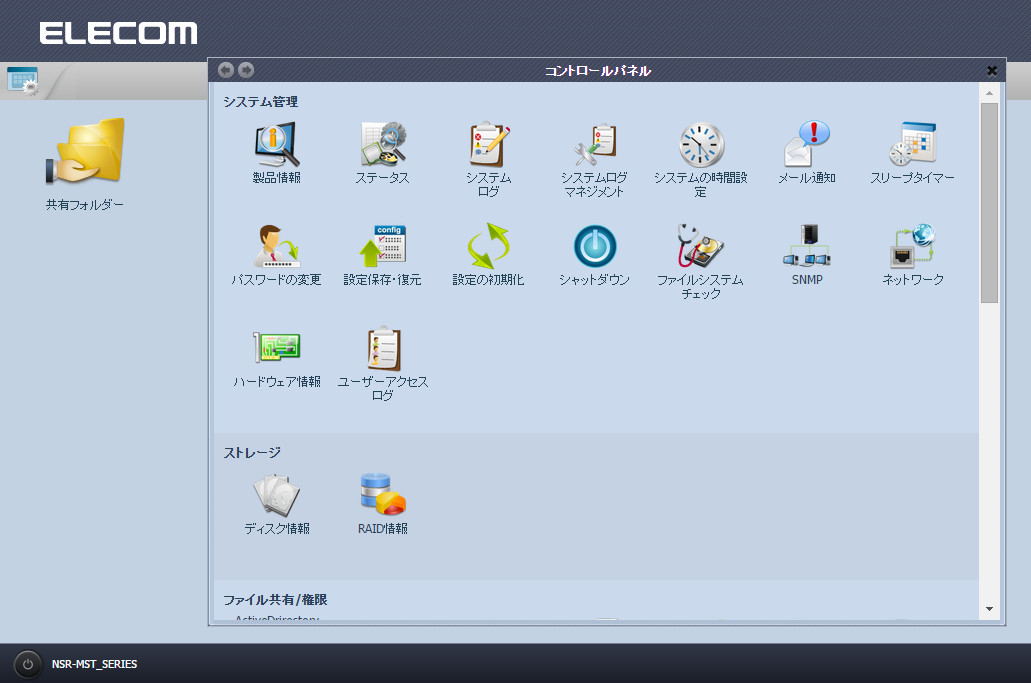
Task: Open the ネットワーク network icon
Action: point(913,246)
